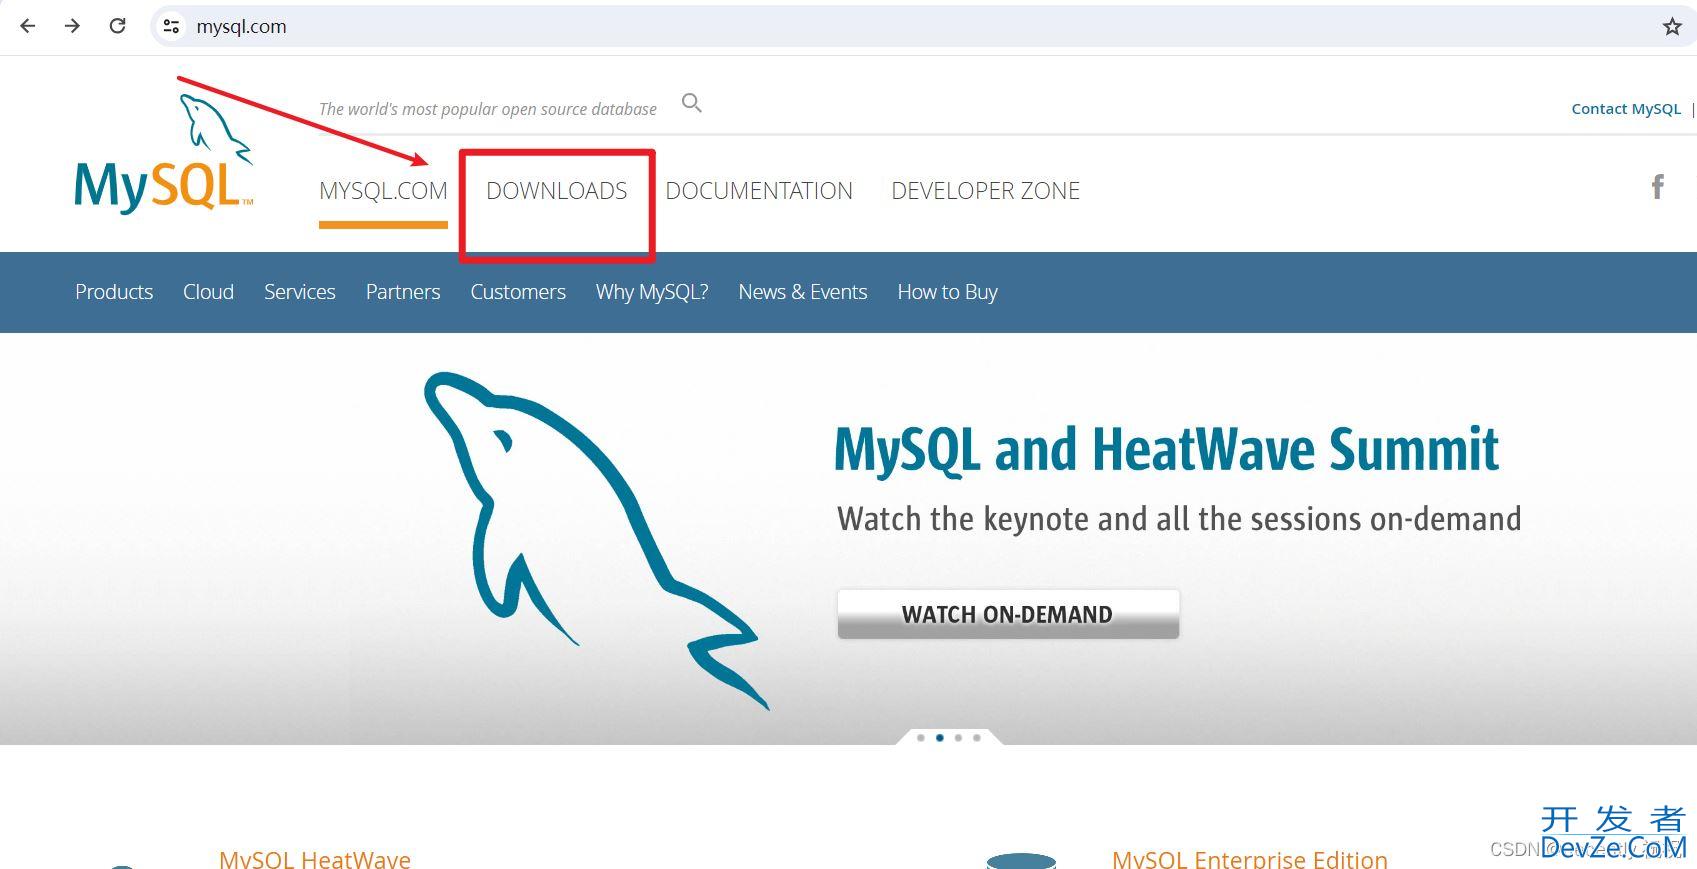Click 'Watch the keynote and all the sessions on-demand'
Image resolution: width=1697 pixels, height=869 pixels.
point(1179,519)
